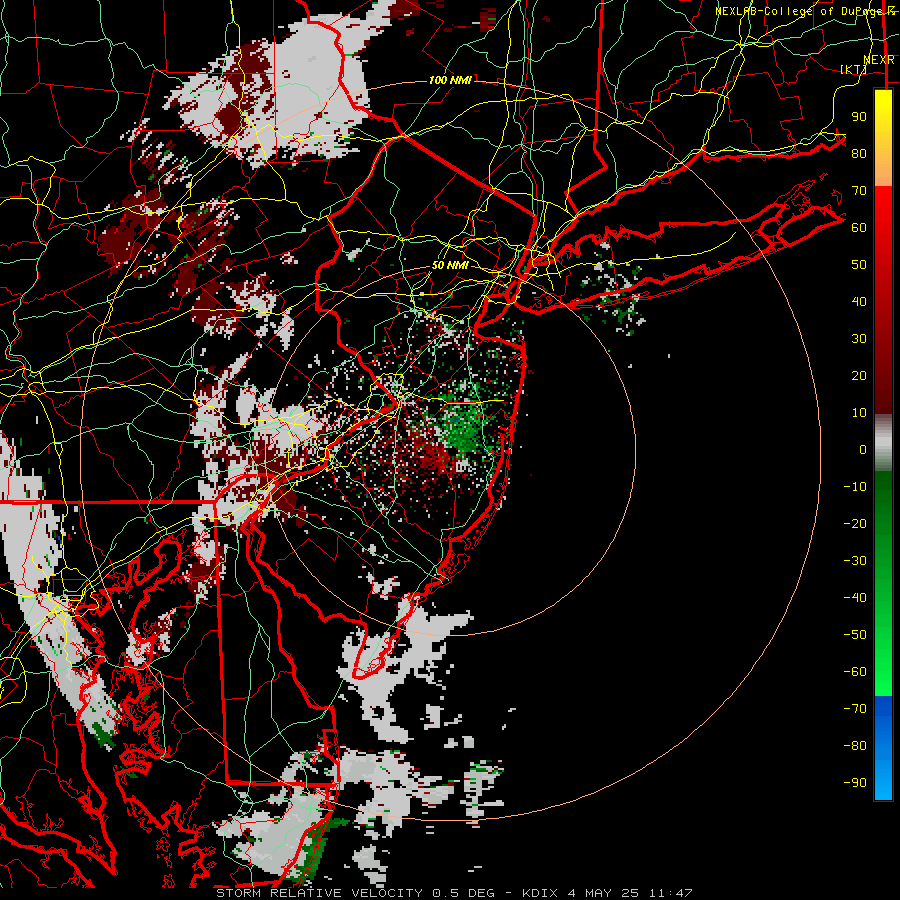Pick the blue segment at color bar bottom
This screenshot has height=900, width=900.
883,748
